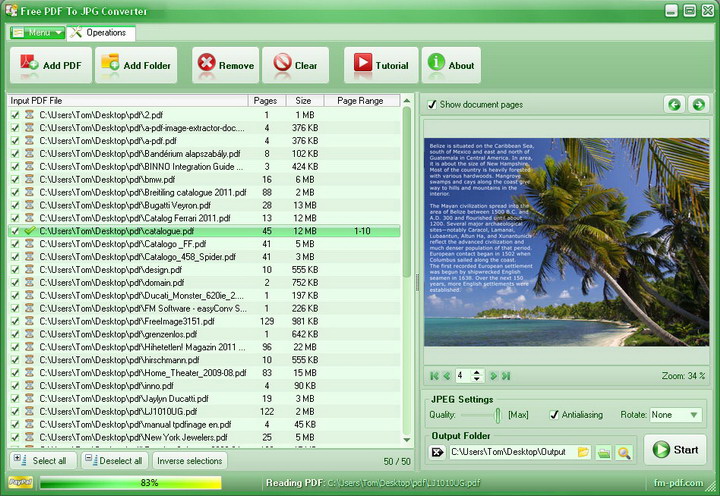Increase the preview page number stepper

point(477,372)
